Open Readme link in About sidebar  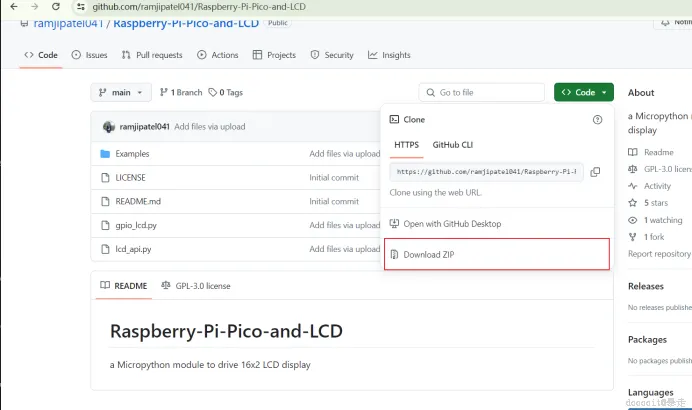651,152
